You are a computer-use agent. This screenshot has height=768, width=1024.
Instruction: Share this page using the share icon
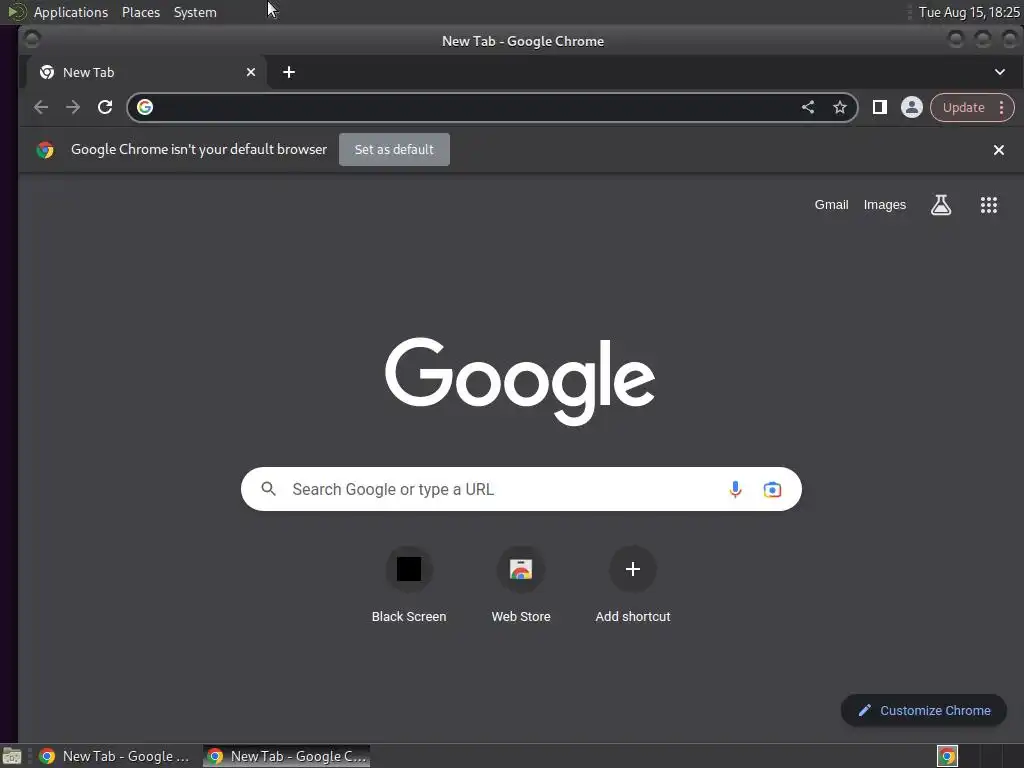click(808, 107)
